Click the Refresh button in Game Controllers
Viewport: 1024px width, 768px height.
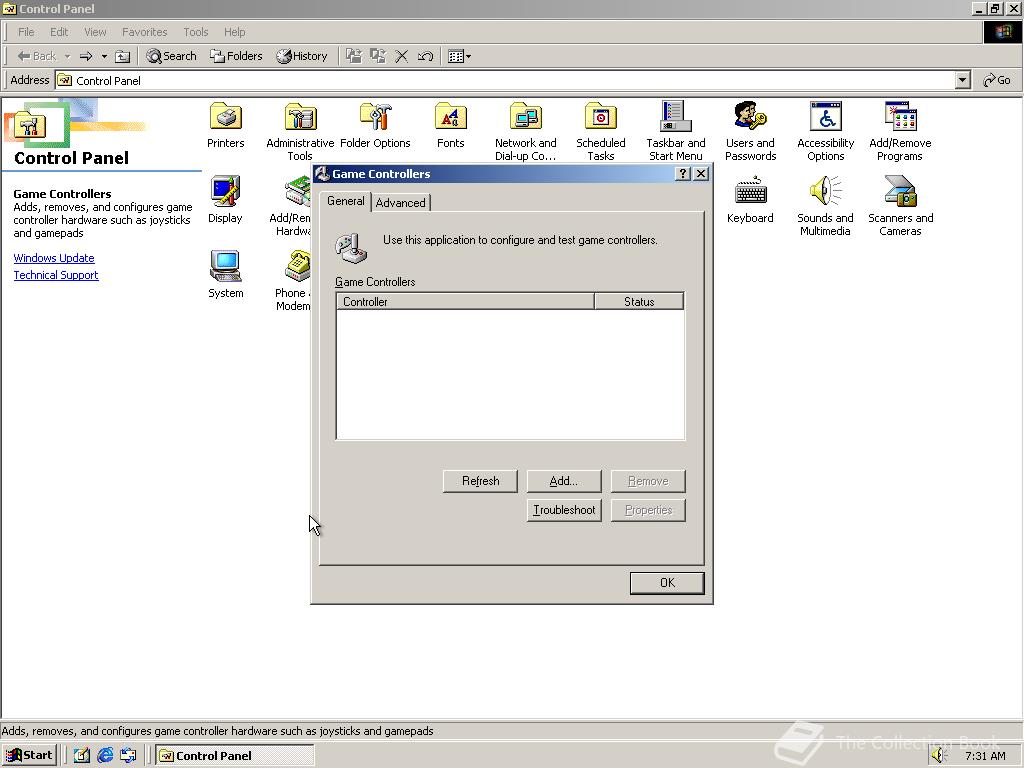click(x=479, y=481)
